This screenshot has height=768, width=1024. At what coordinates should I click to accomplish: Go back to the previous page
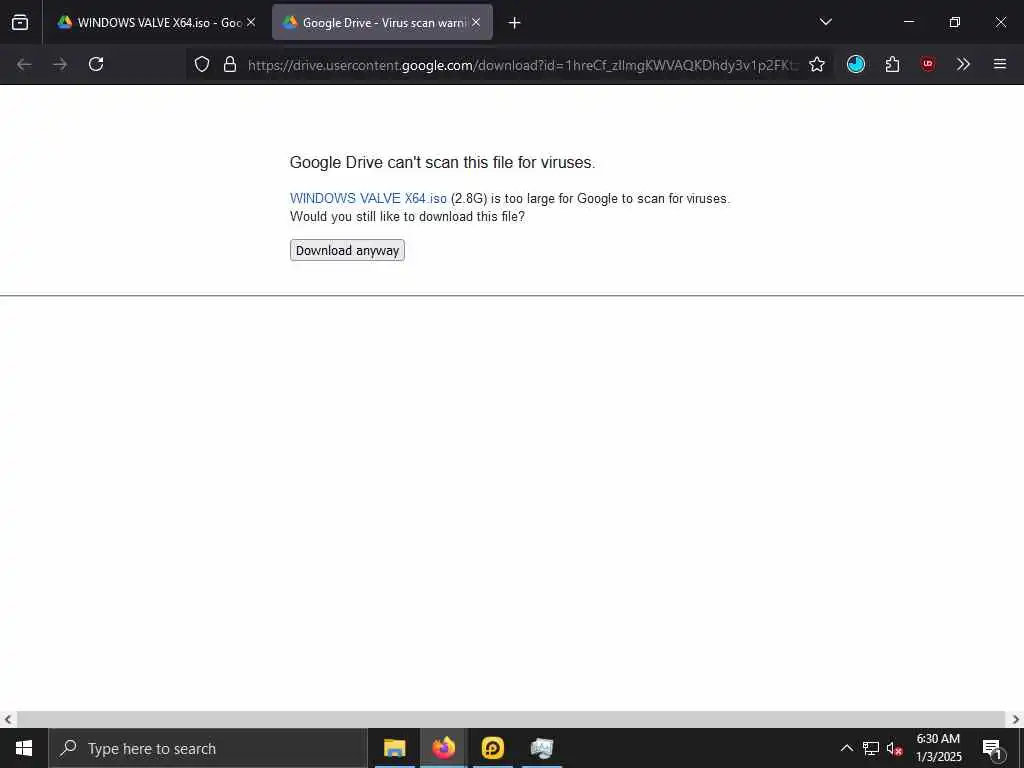[x=24, y=64]
